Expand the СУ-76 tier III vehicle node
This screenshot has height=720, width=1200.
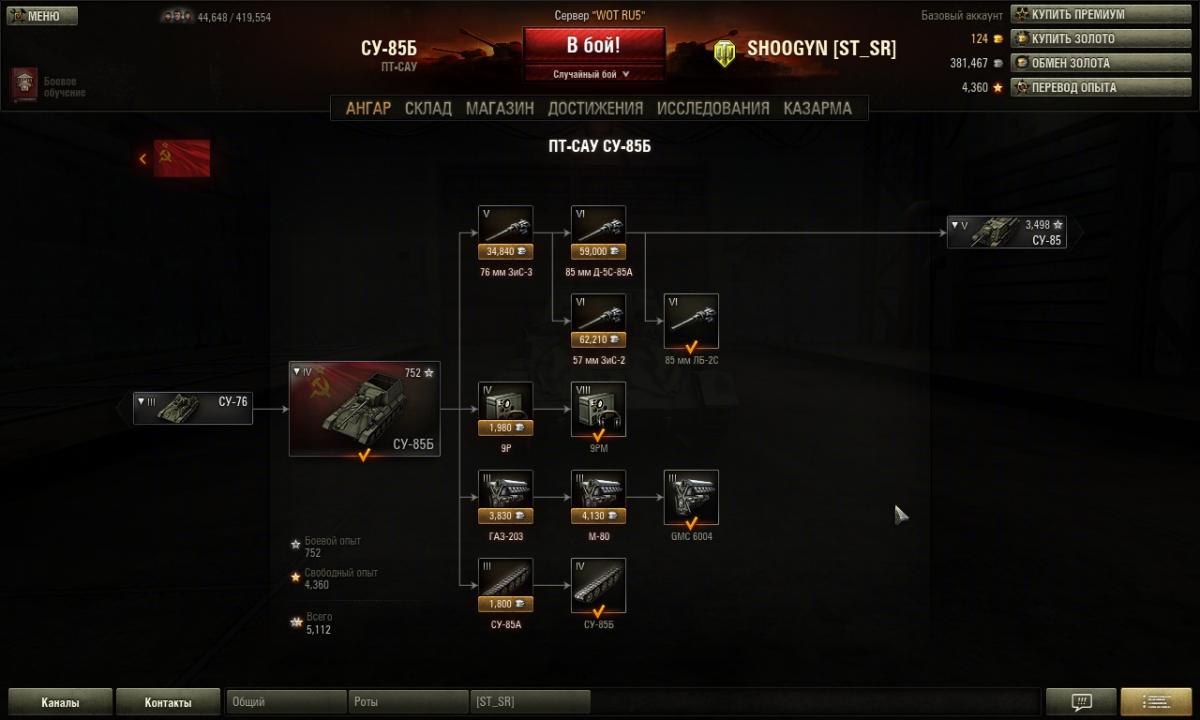click(x=193, y=408)
